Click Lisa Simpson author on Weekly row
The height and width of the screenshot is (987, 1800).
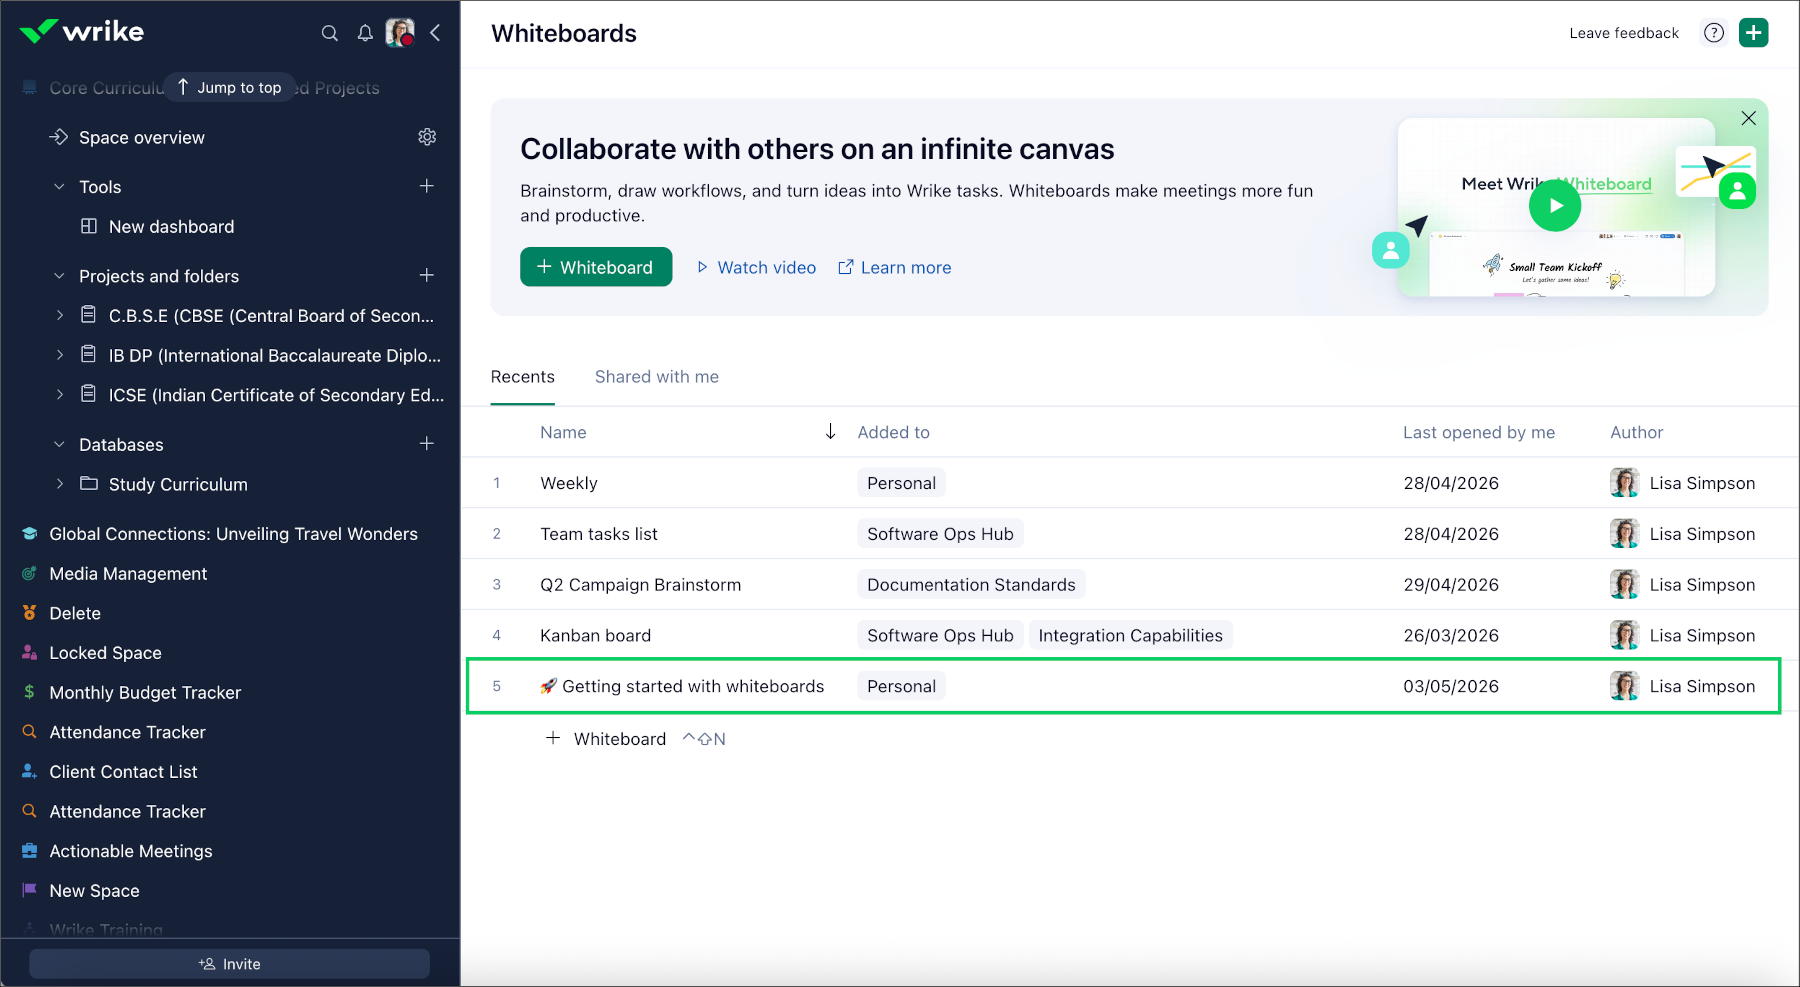pyautogui.click(x=1682, y=483)
